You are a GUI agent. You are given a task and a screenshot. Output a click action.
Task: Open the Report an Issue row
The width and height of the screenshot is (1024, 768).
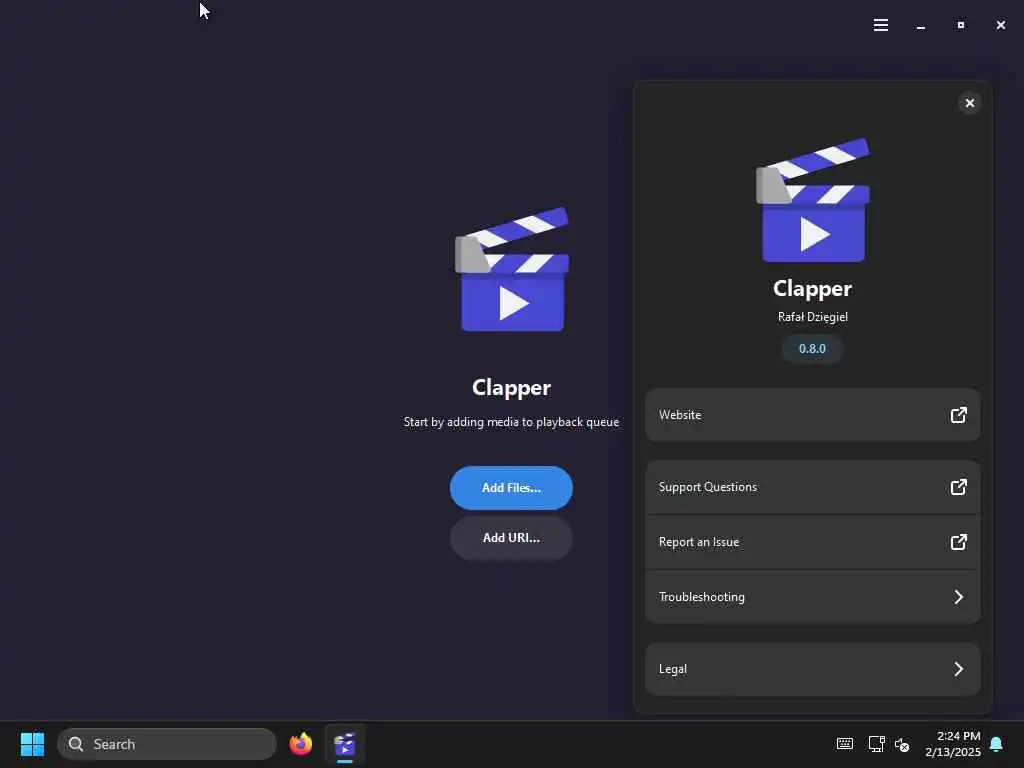point(812,542)
